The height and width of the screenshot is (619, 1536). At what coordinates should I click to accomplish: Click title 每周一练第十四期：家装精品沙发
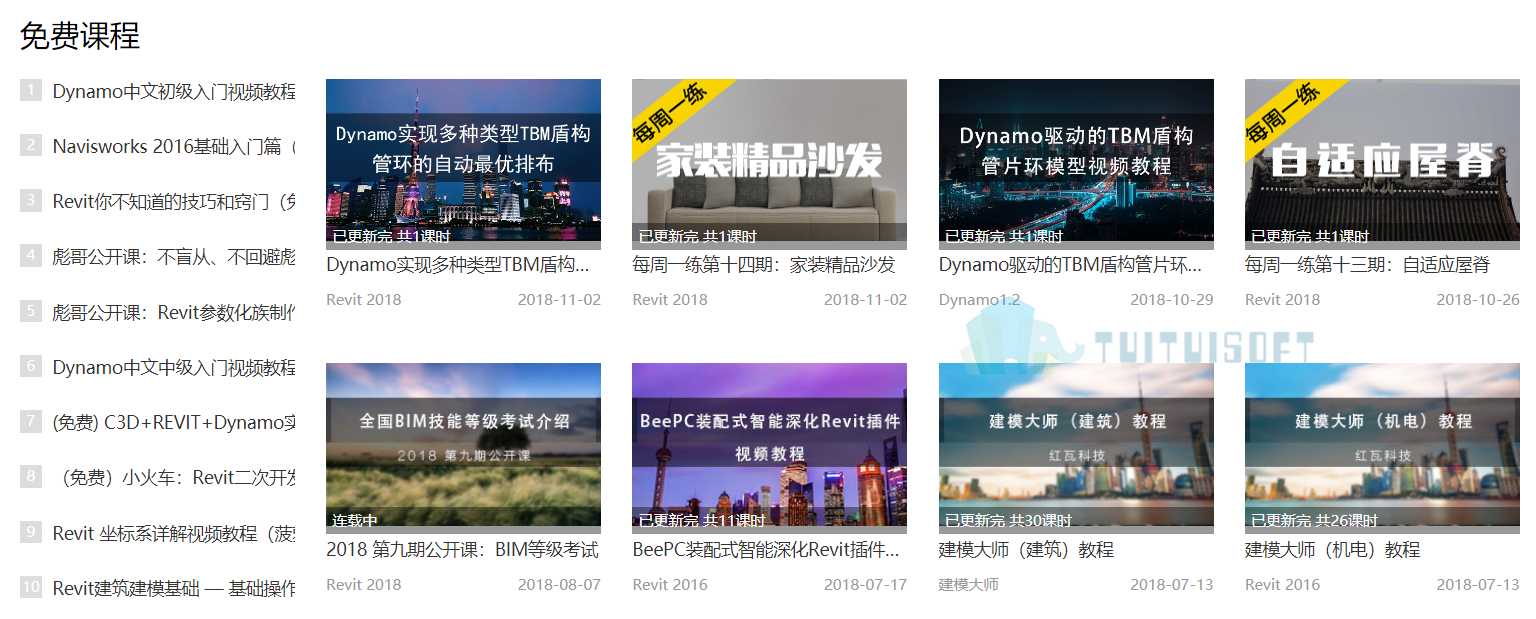click(764, 265)
